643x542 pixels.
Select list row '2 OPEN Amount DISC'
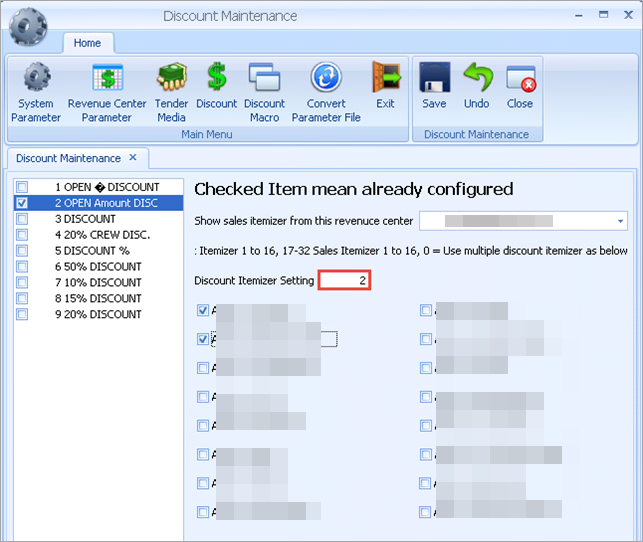pyautogui.click(x=98, y=203)
